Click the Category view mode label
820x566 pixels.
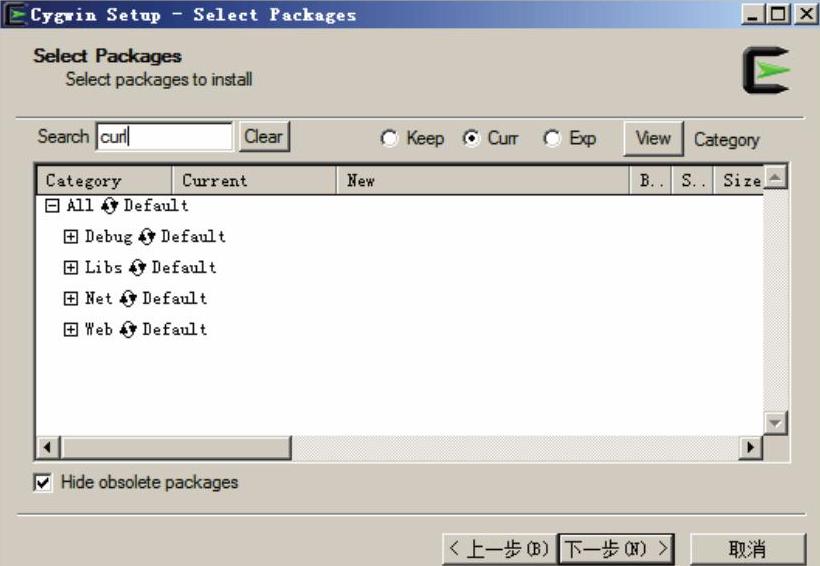726,140
